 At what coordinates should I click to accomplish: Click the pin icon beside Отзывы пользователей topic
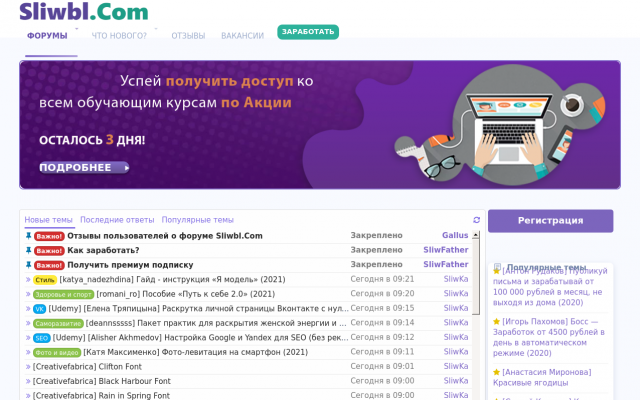[x=28, y=236]
